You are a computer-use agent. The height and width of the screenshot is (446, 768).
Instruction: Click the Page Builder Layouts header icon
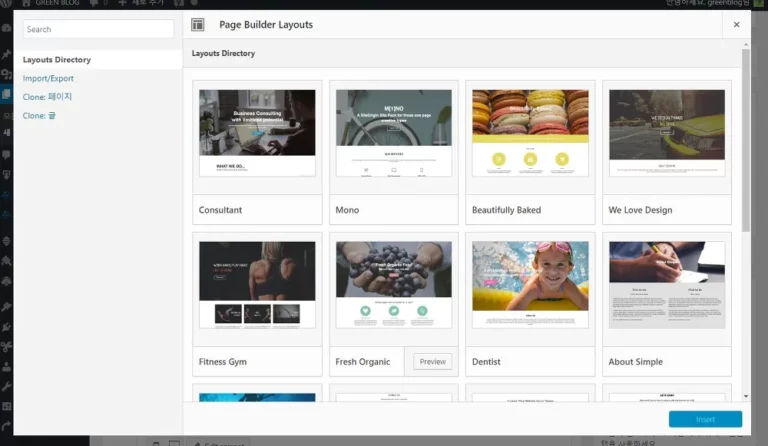point(198,24)
